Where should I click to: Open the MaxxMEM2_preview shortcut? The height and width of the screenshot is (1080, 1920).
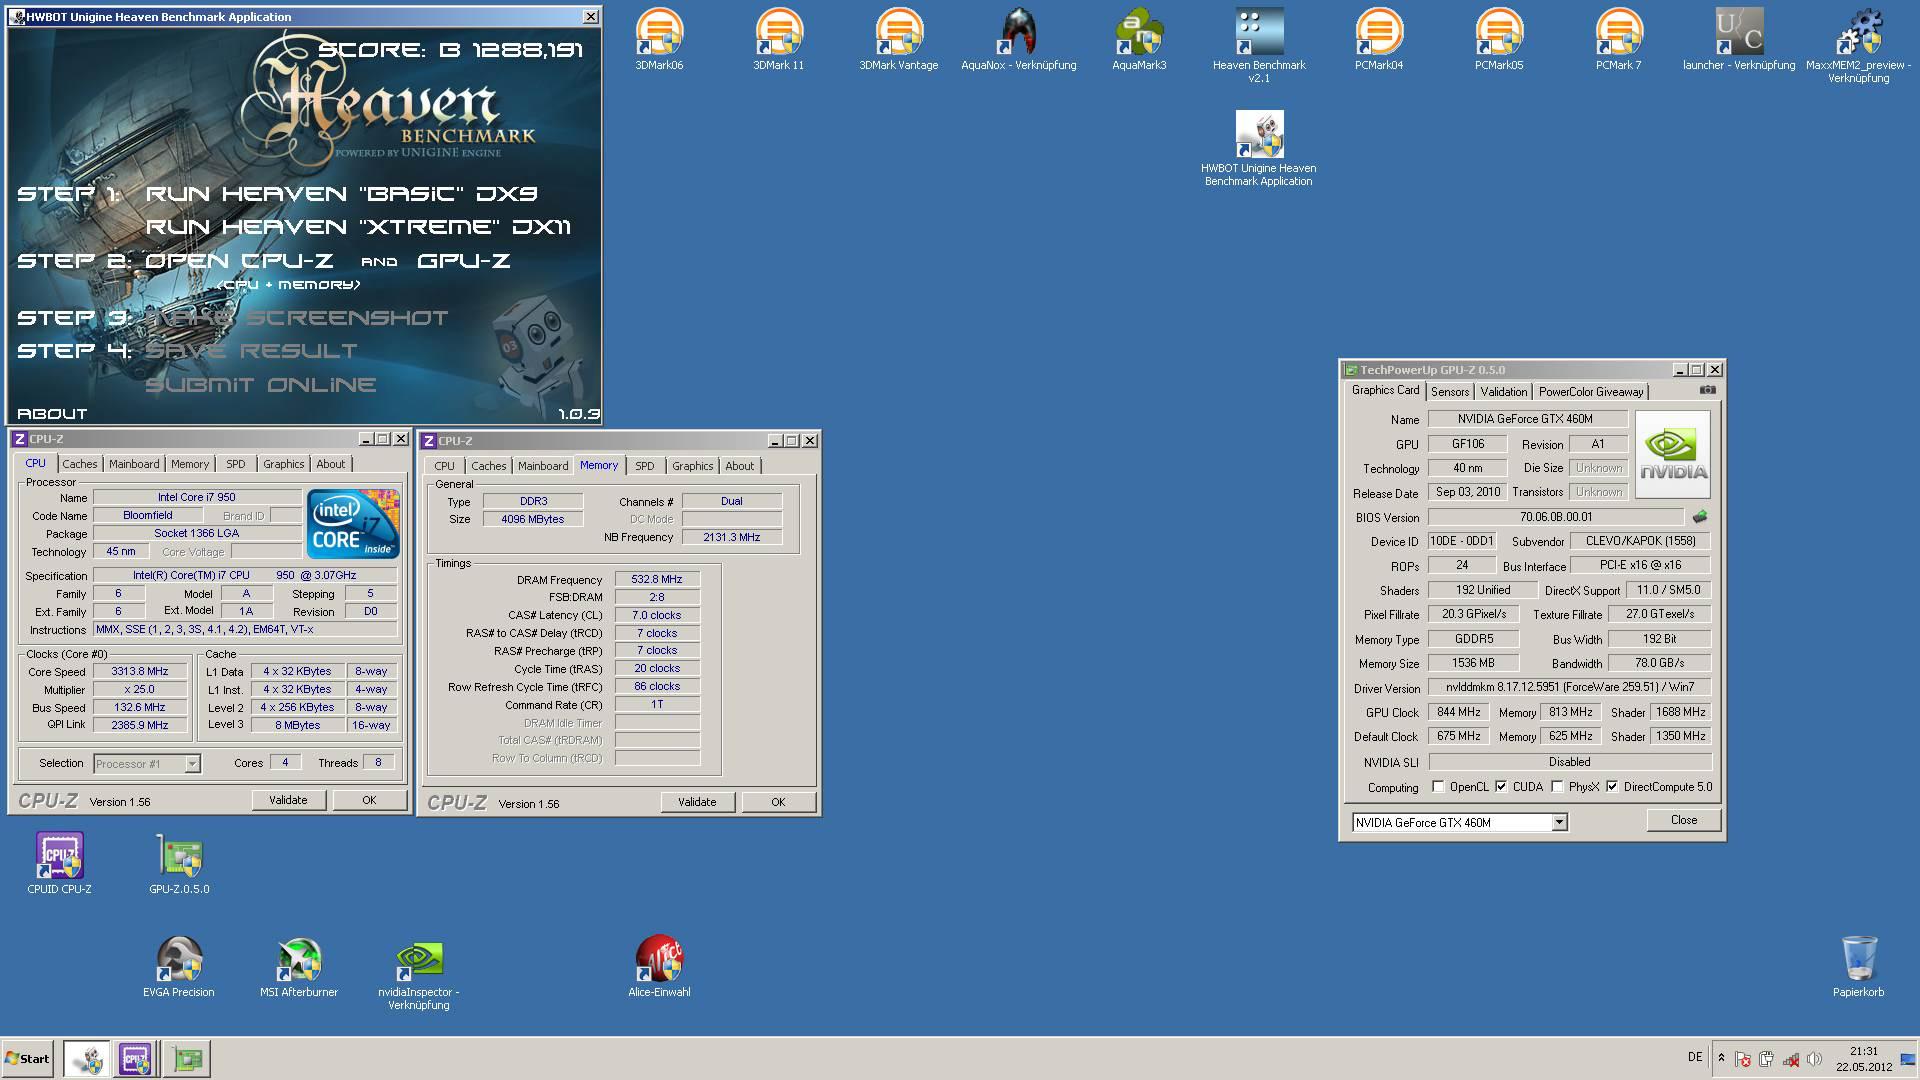pyautogui.click(x=1859, y=45)
